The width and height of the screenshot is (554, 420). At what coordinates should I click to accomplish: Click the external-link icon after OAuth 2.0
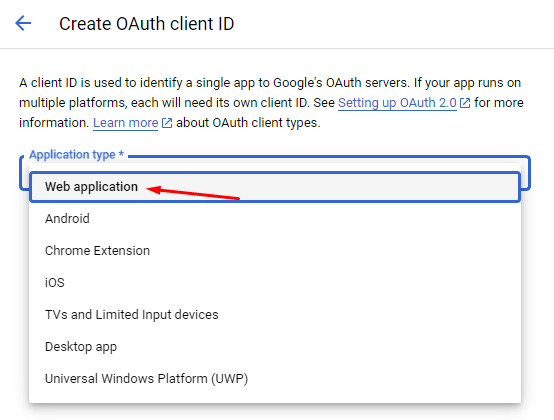465,103
